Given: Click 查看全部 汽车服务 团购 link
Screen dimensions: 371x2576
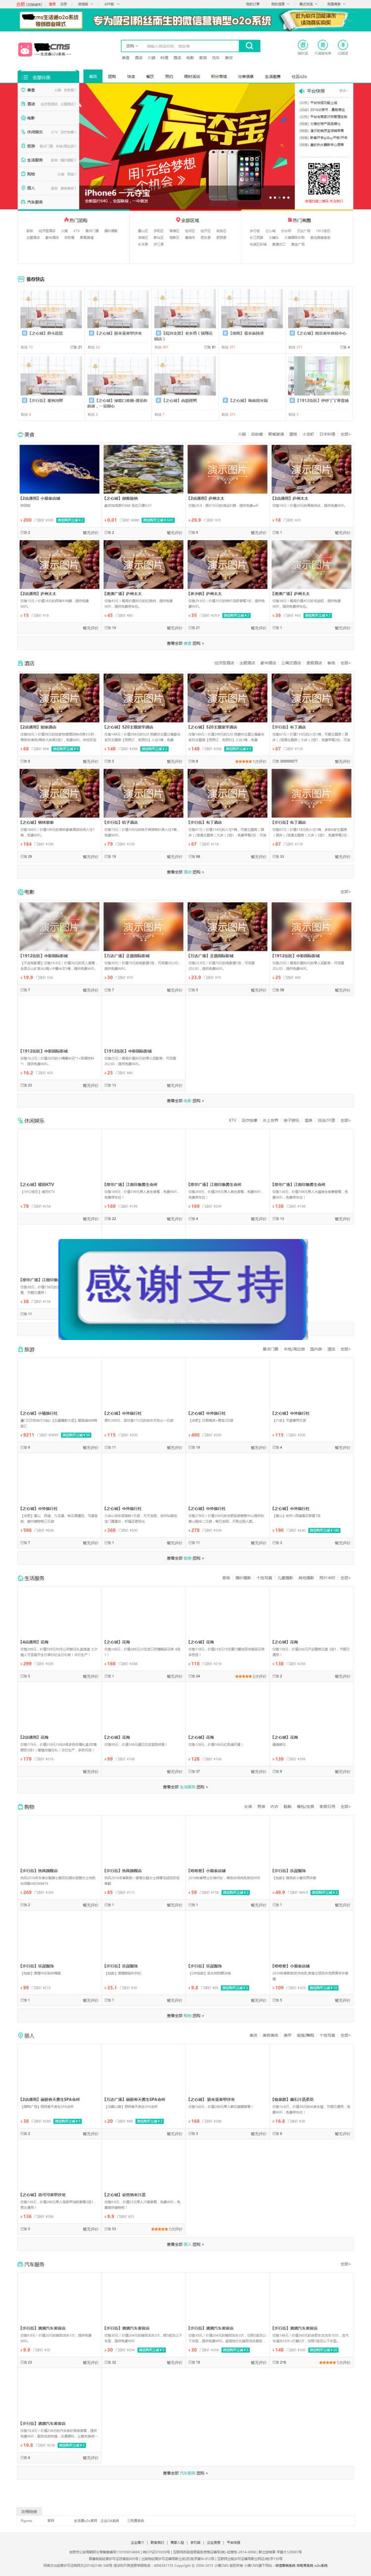Looking at the screenshot, I should pos(185,2473).
